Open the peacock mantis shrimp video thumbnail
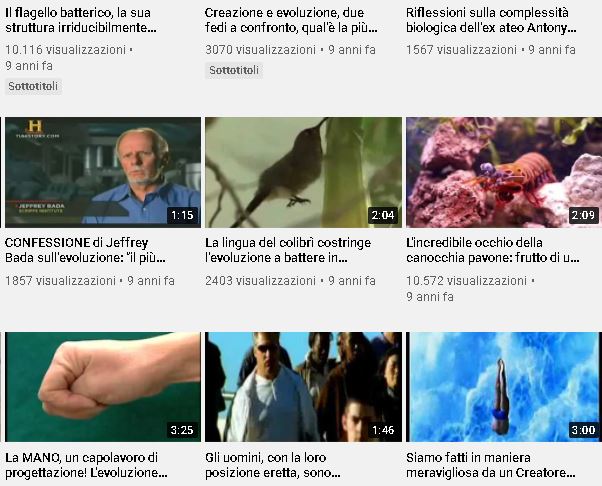Image resolution: width=602 pixels, height=486 pixels. pyautogui.click(x=504, y=172)
